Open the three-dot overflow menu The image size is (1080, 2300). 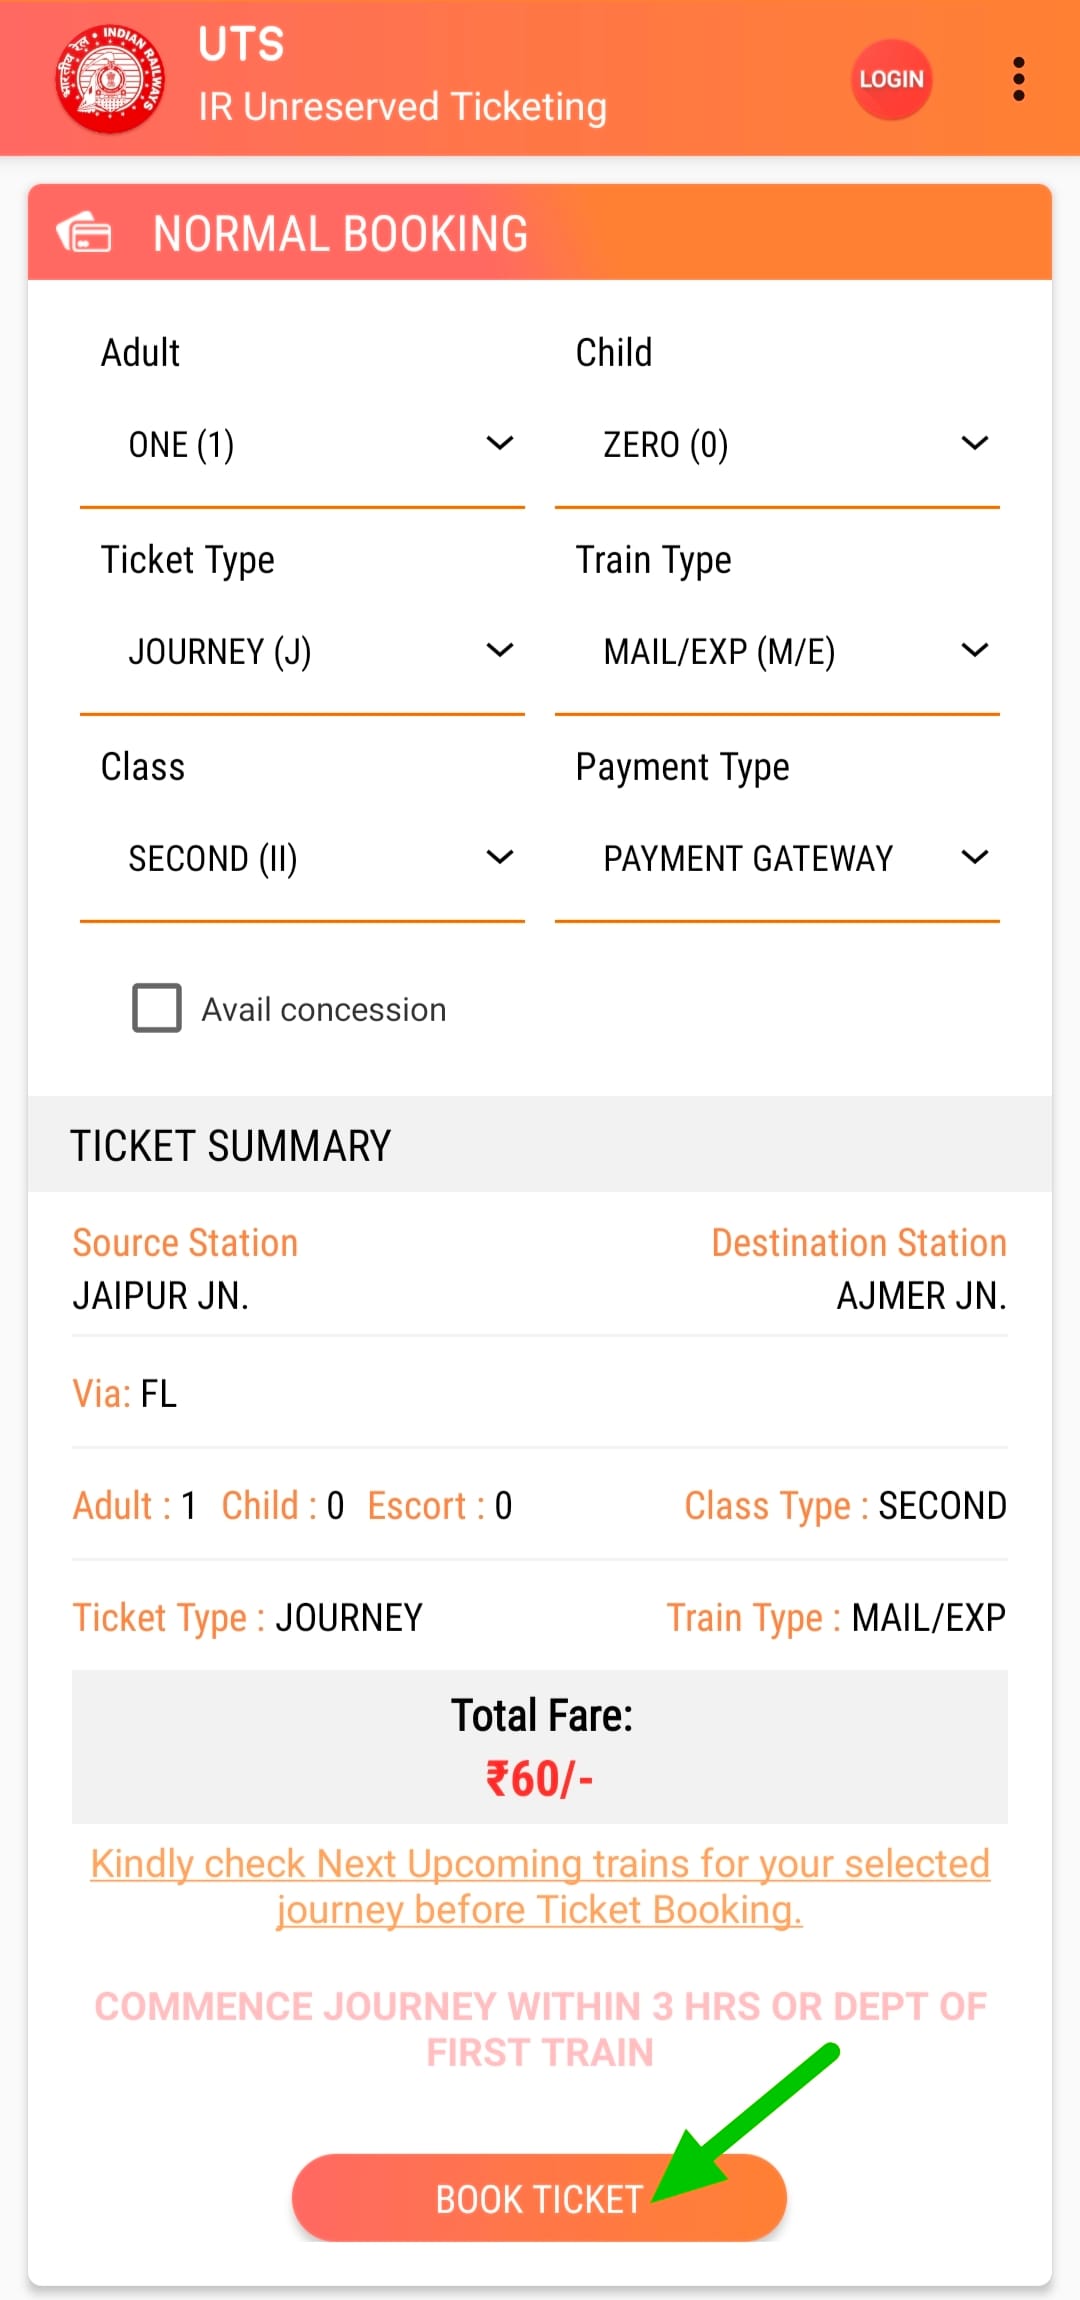coord(1018,79)
